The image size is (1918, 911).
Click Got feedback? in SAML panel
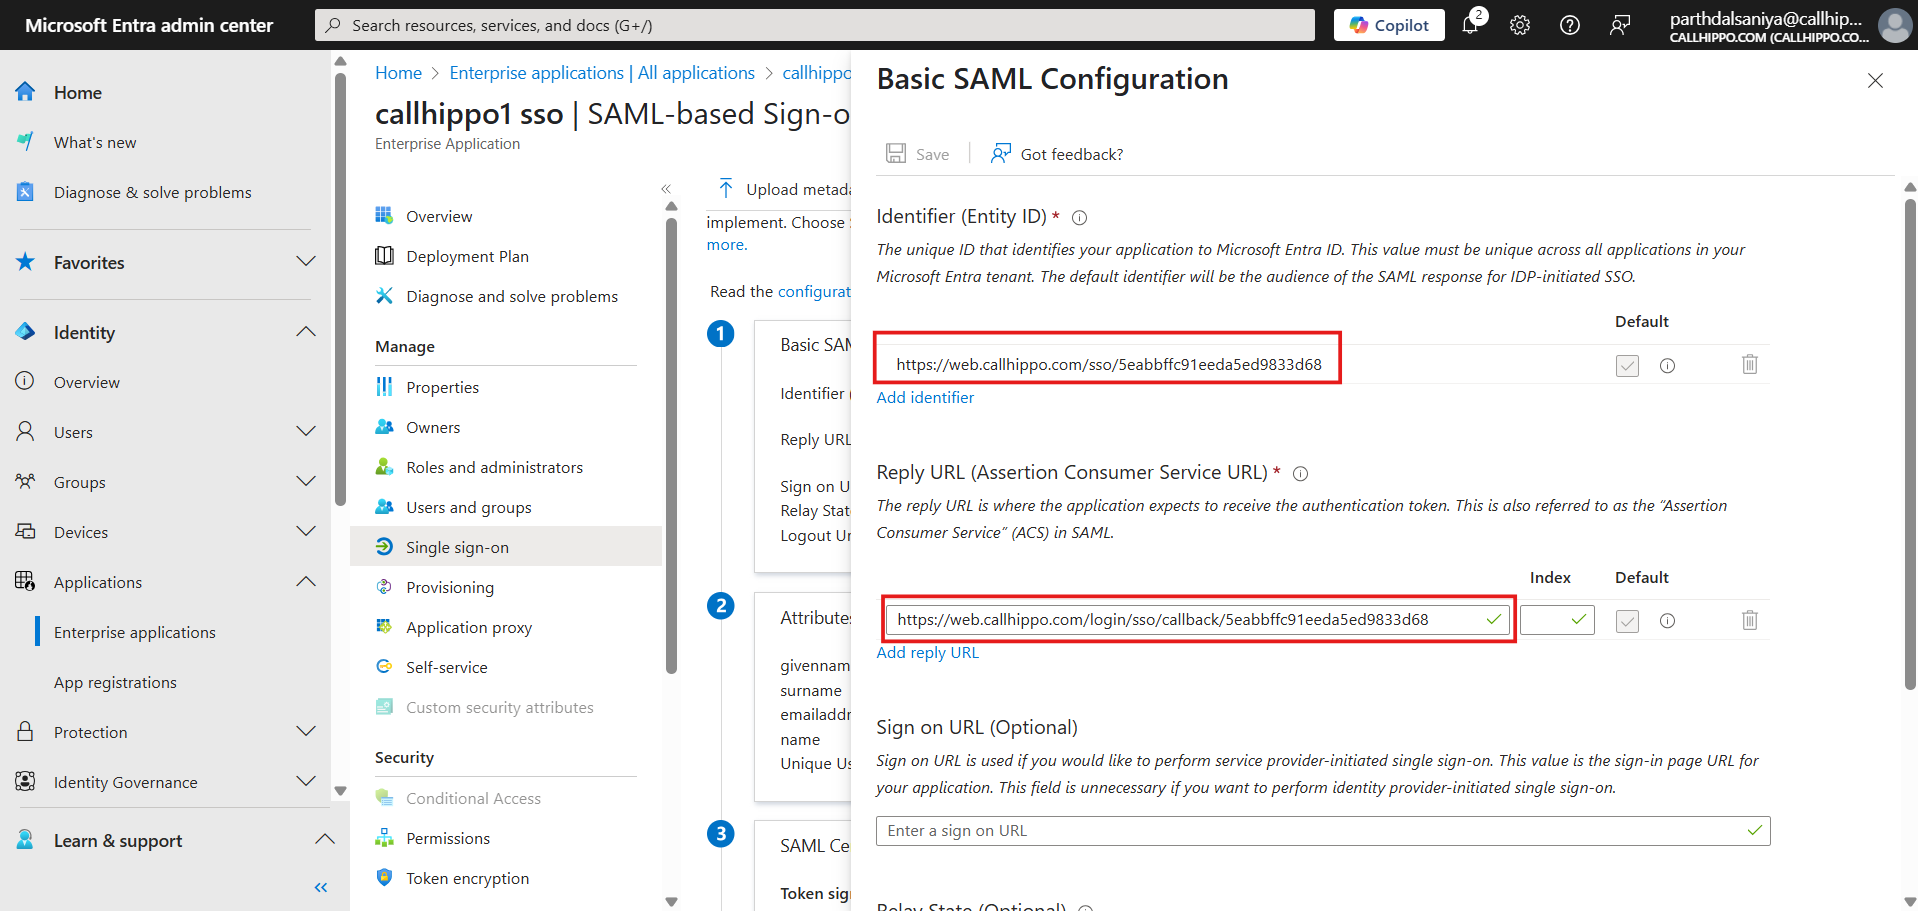coord(1057,154)
